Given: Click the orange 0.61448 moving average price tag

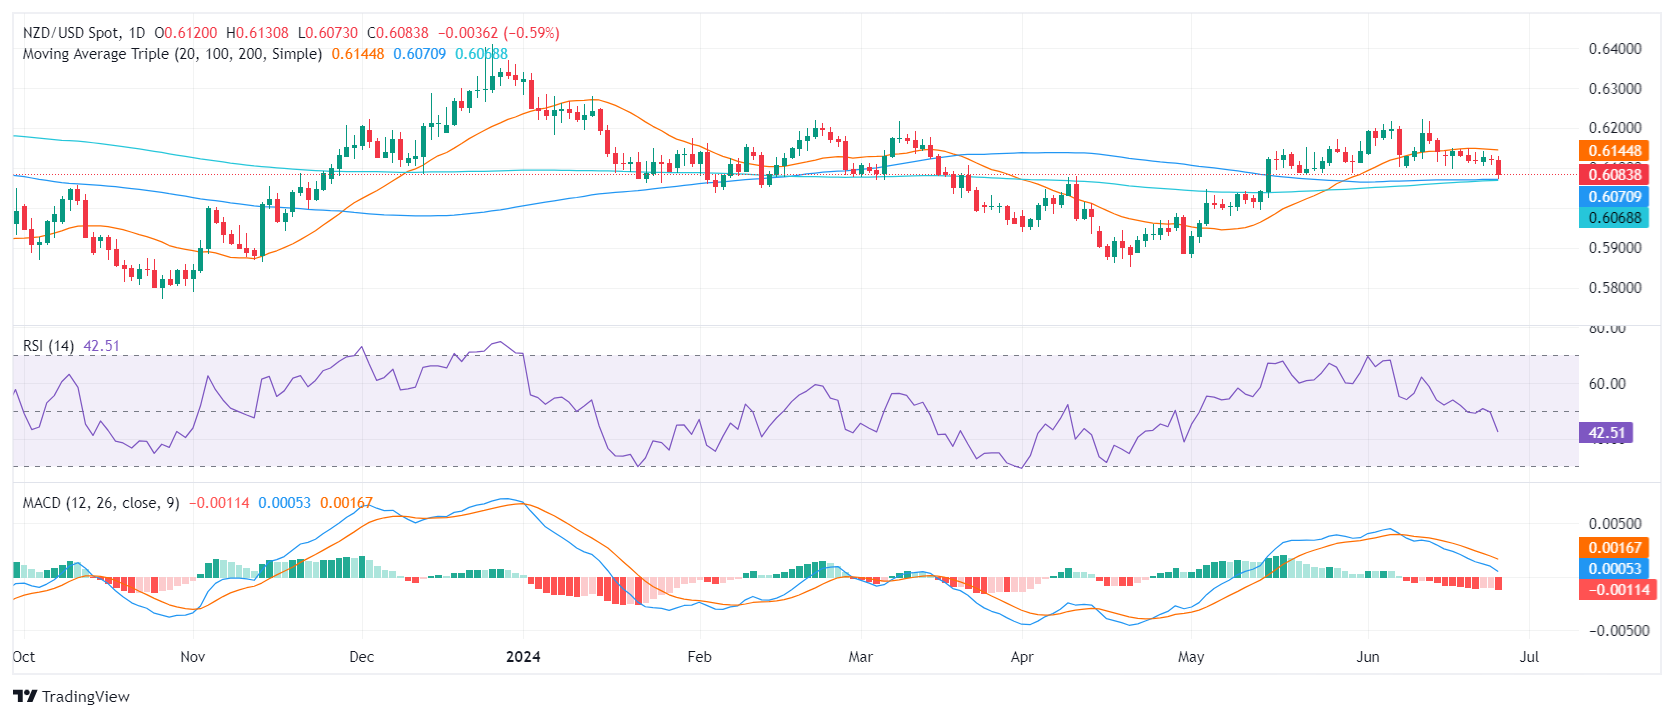Looking at the screenshot, I should pyautogui.click(x=1614, y=151).
